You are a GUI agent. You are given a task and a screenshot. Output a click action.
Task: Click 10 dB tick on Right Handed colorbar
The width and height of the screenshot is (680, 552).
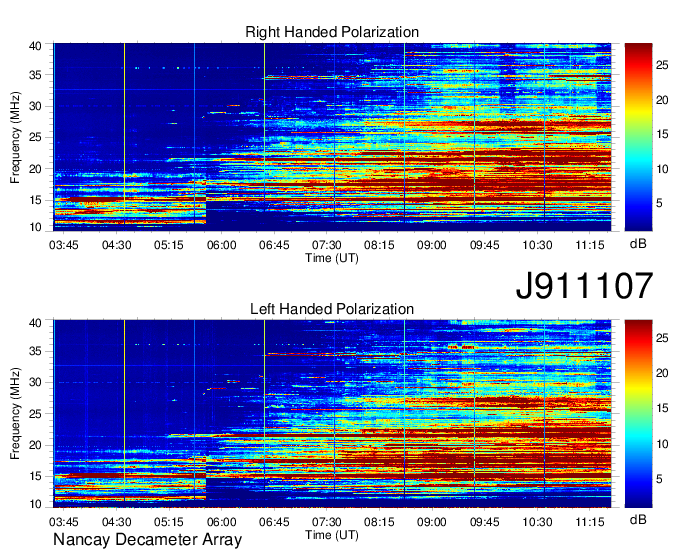(662, 169)
